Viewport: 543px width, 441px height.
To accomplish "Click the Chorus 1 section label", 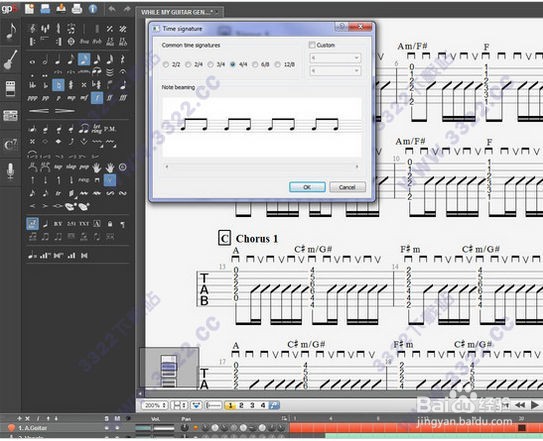I will click(x=257, y=239).
